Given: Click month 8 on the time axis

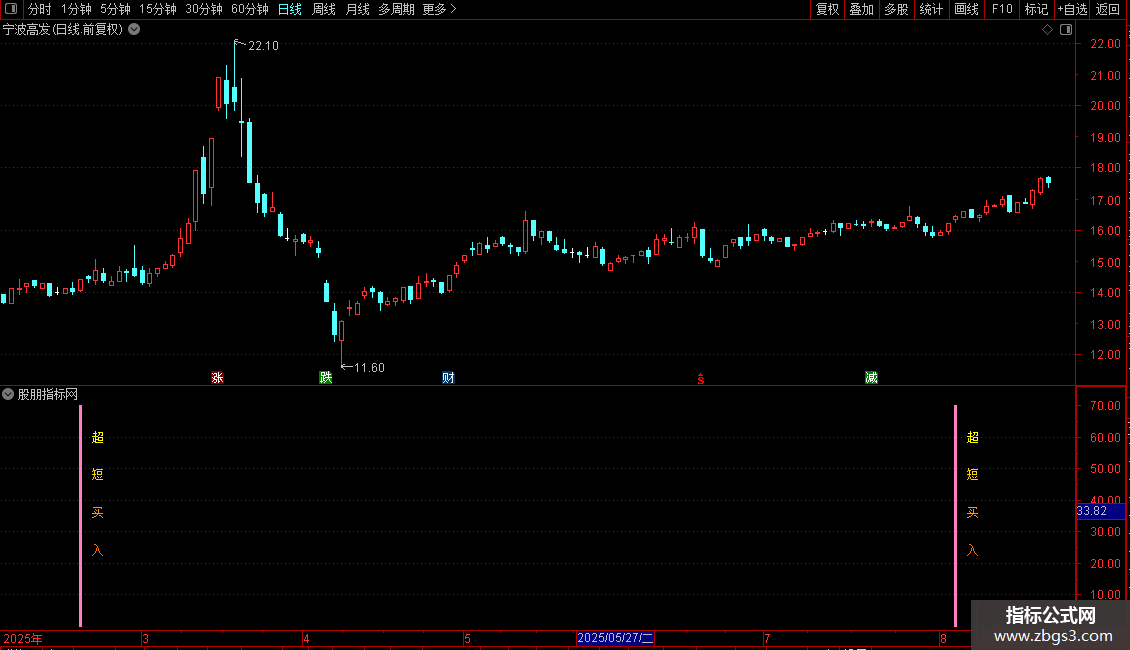Looking at the screenshot, I should click(x=943, y=638).
